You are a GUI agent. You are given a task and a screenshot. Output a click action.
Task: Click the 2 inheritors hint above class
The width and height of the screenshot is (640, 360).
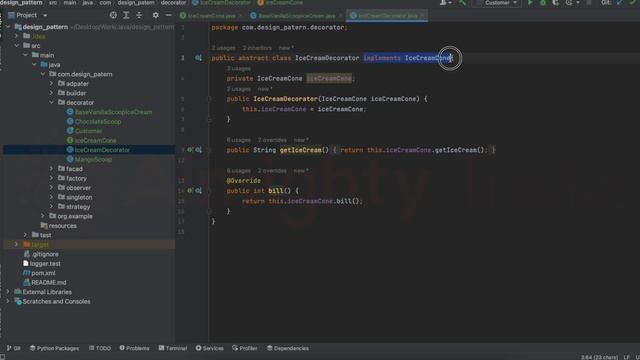(257, 48)
